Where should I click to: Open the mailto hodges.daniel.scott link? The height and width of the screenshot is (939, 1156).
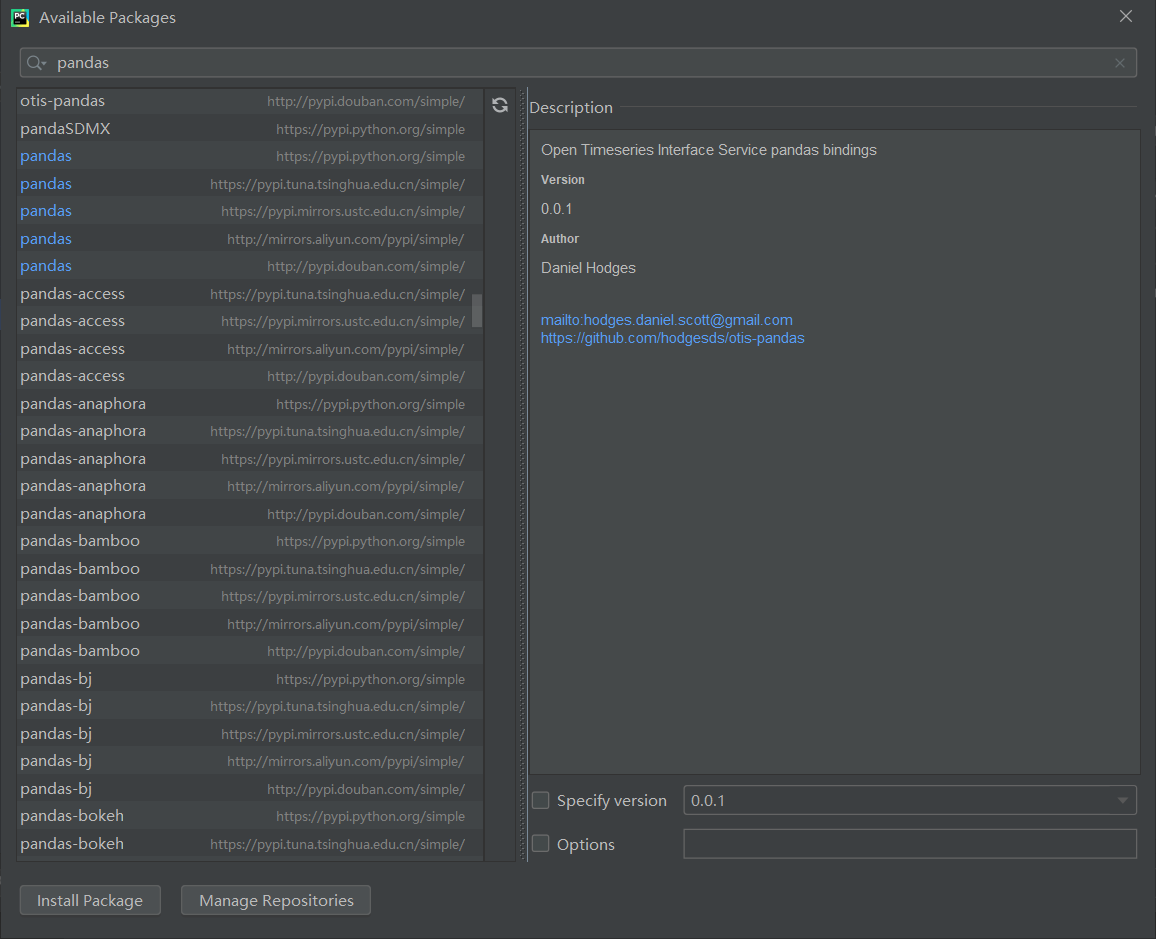[666, 320]
